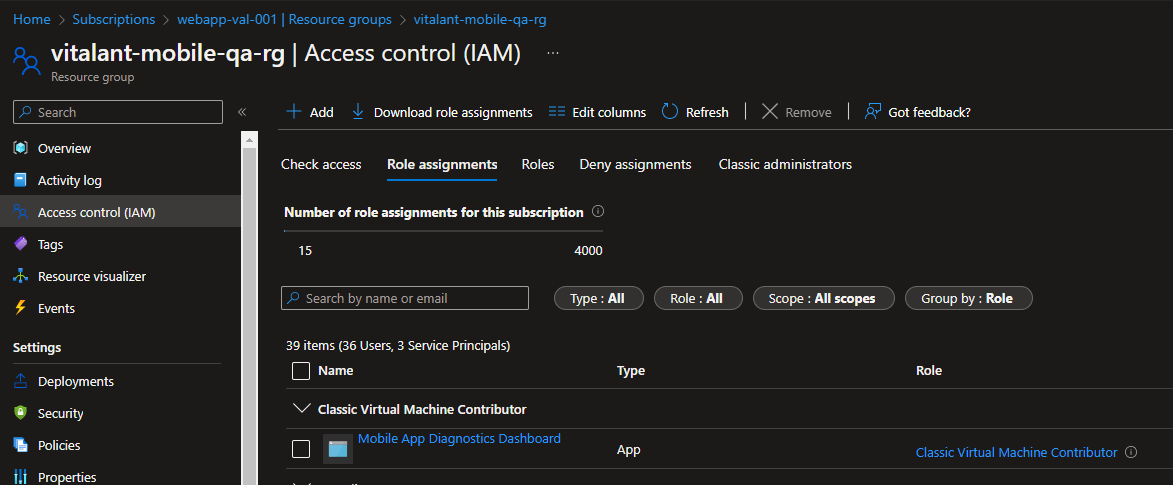Click the Mobile App Diagnostics Dashboard app icon
Screen dimensions: 1173x485
click(338, 449)
